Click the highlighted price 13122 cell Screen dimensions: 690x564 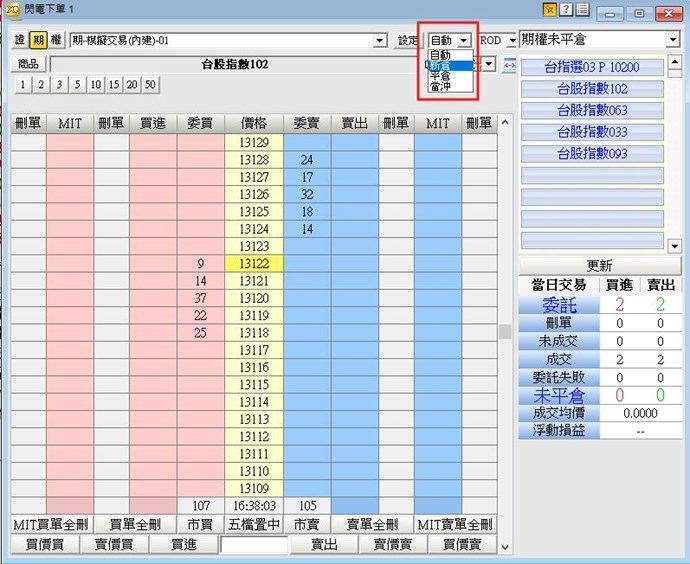255,263
